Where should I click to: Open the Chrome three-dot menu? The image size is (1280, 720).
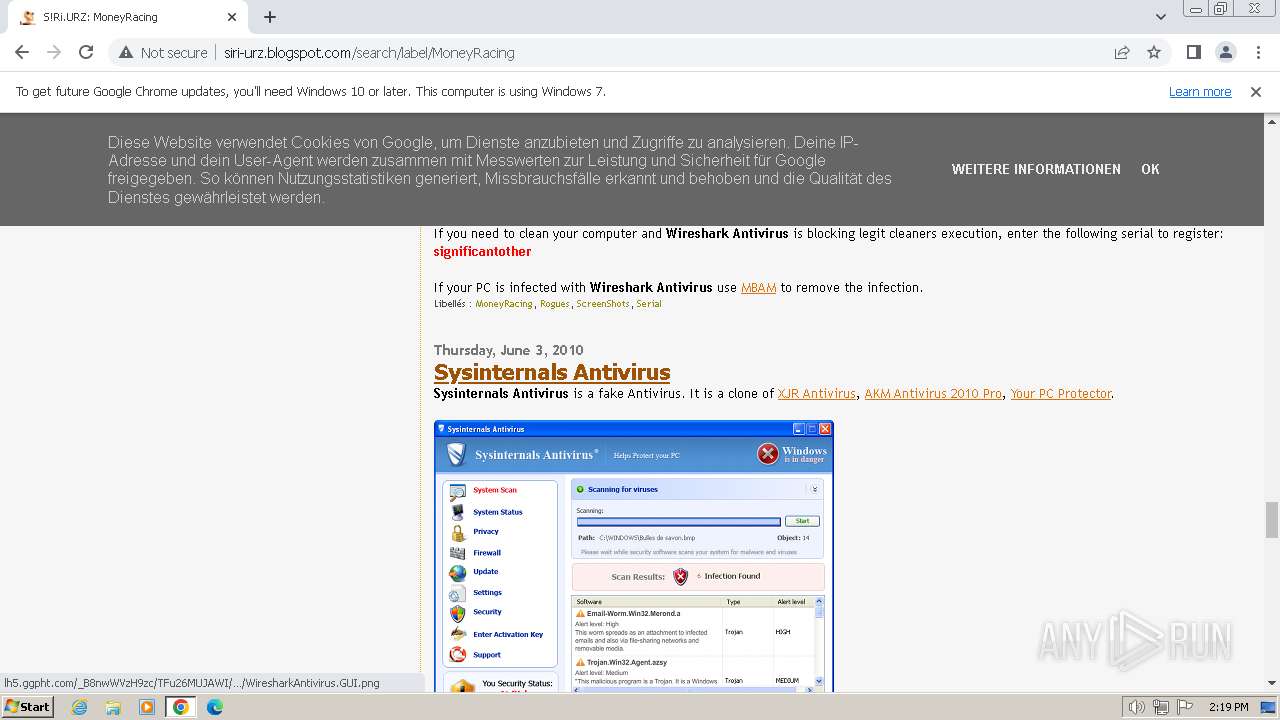pos(1256,52)
